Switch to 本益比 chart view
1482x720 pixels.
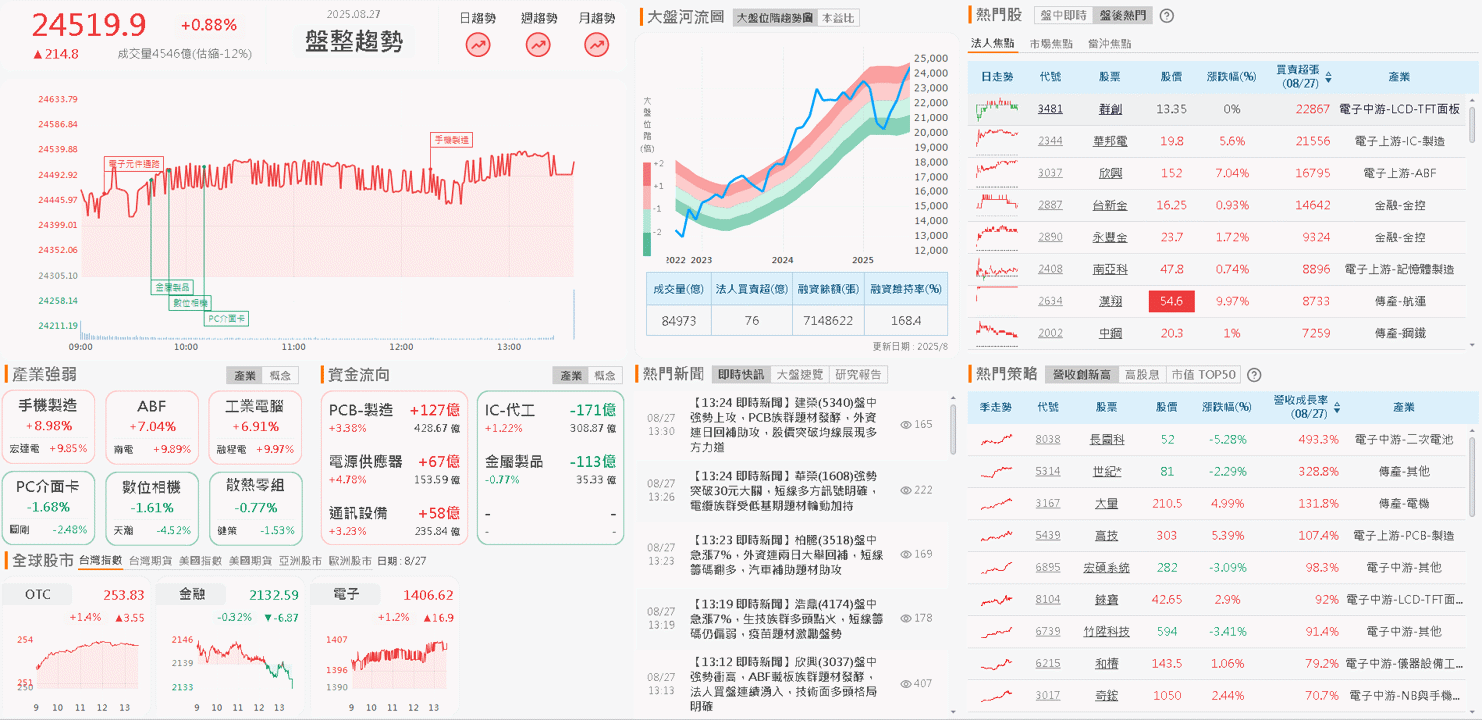(x=838, y=18)
